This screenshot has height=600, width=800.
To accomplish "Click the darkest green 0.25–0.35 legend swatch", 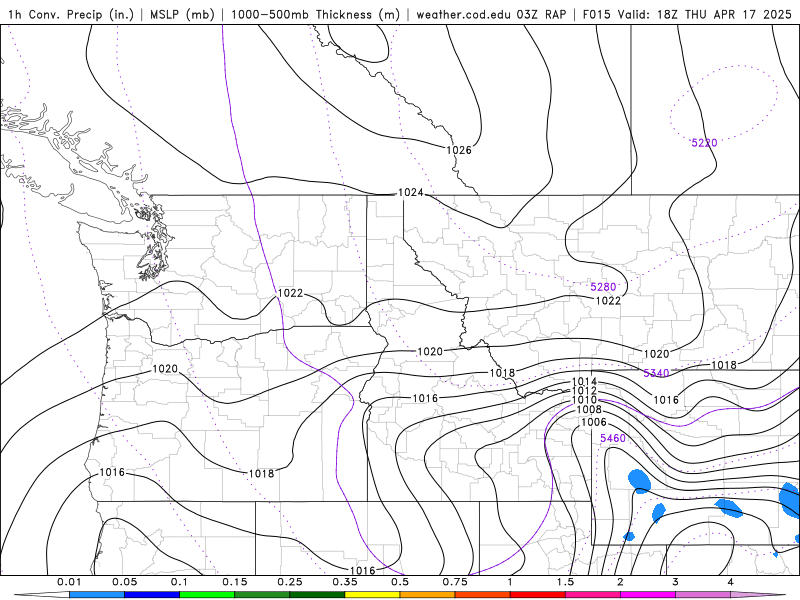I will [317, 595].
